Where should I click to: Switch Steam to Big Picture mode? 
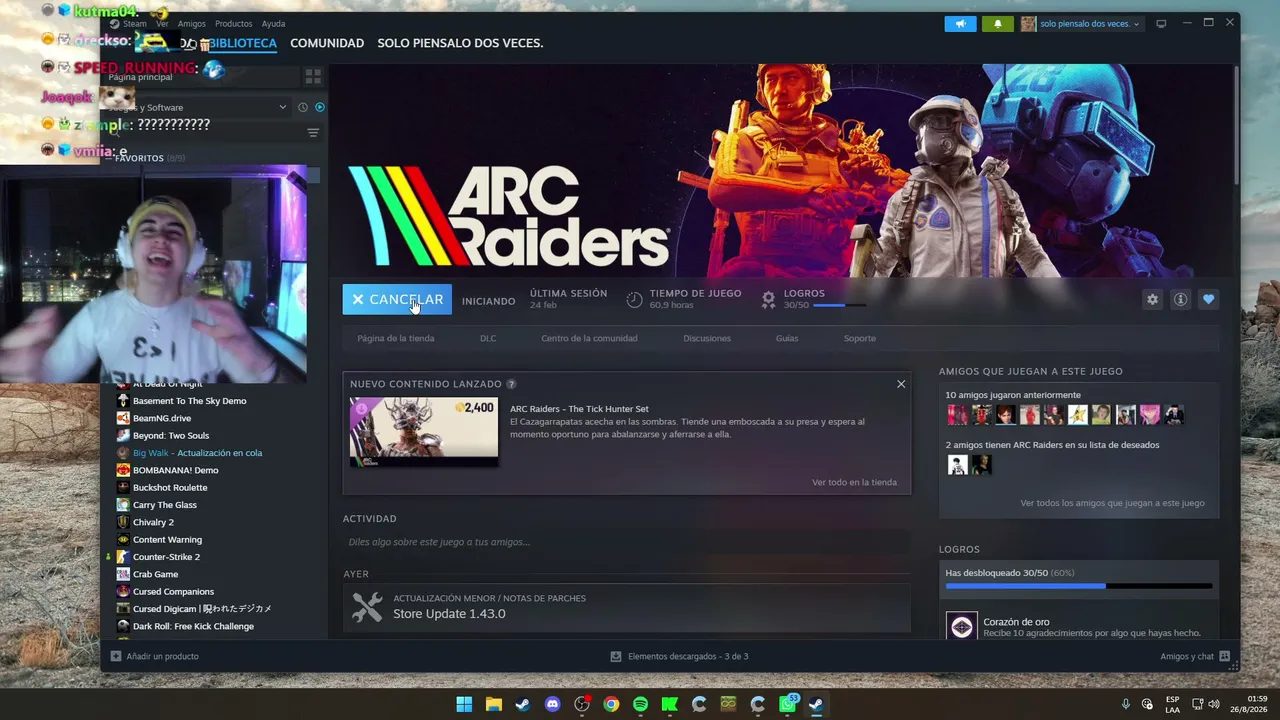click(1161, 24)
